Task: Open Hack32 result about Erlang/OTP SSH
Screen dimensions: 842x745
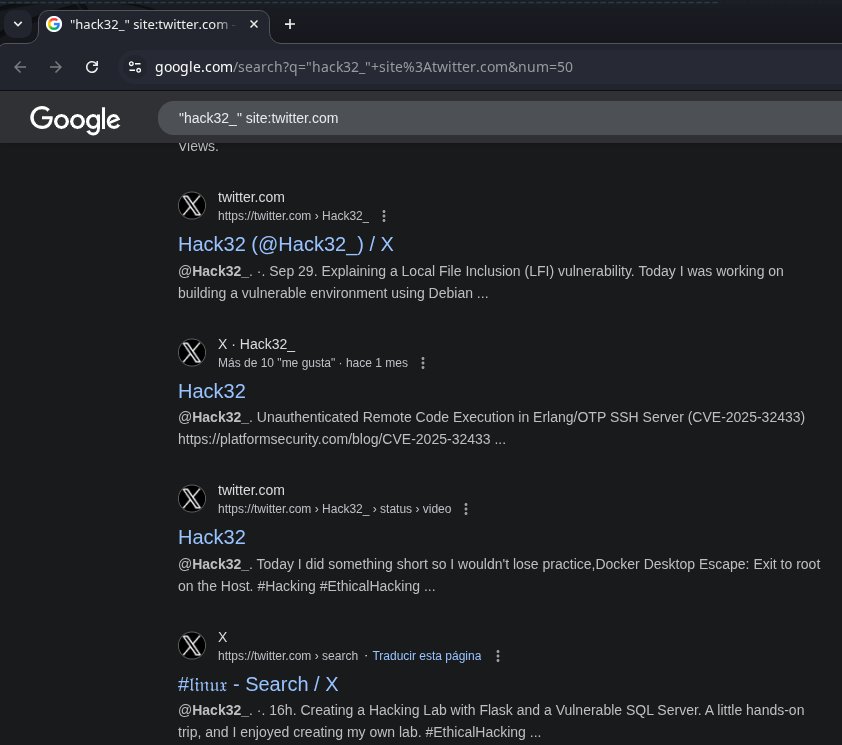Action: coord(212,391)
